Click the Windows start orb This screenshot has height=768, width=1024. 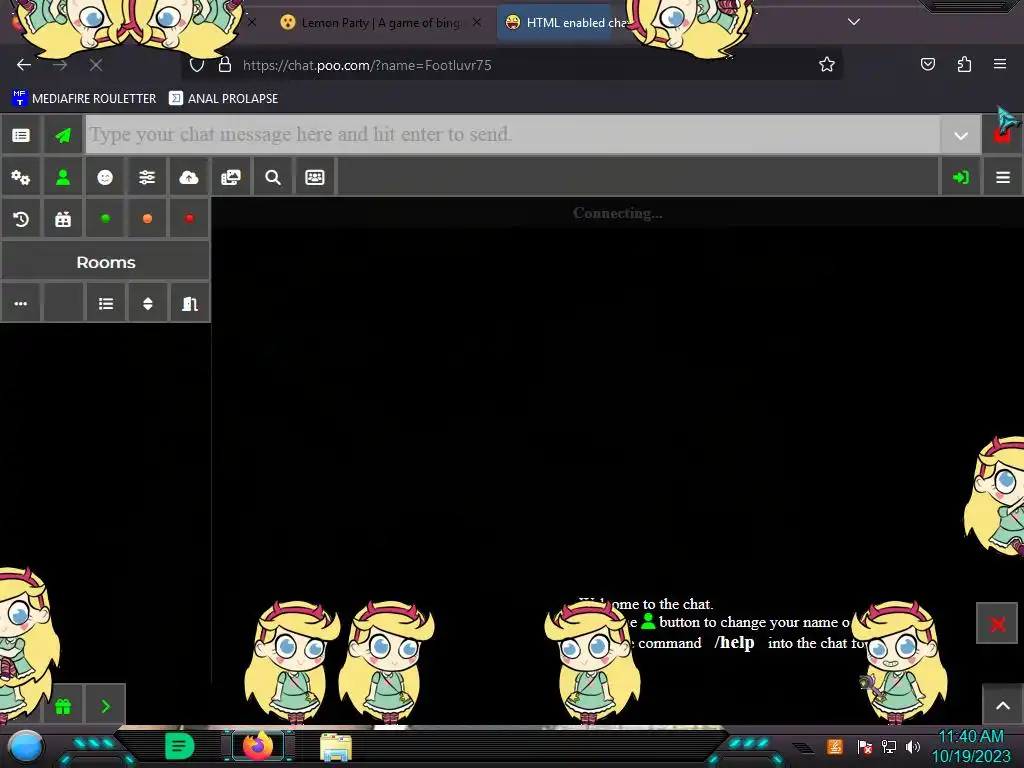26,746
